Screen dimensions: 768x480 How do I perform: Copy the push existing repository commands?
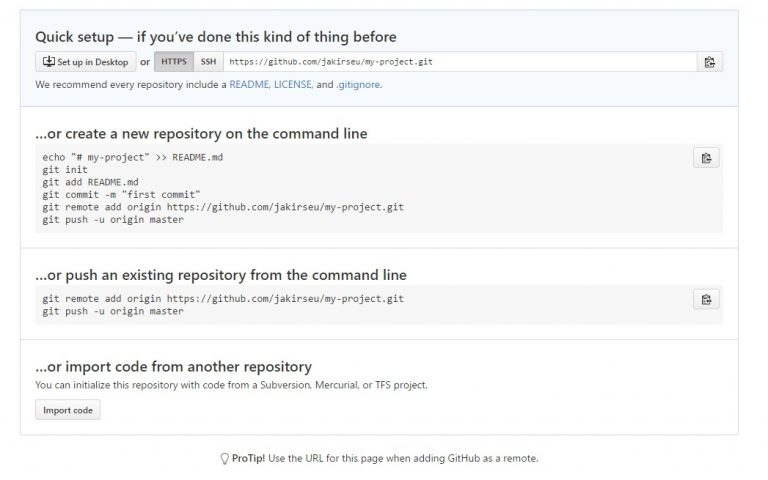706,299
